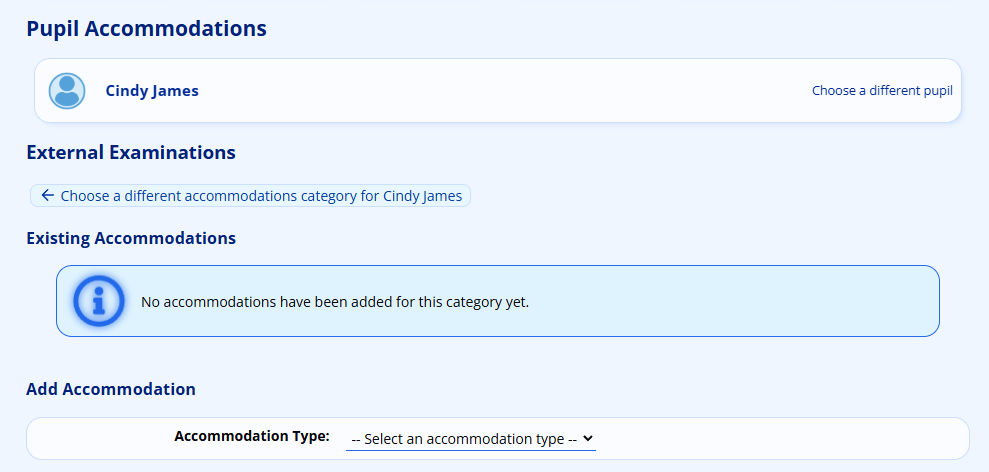Click the Accommodation Type field label
The height and width of the screenshot is (472, 989).
click(x=251, y=436)
